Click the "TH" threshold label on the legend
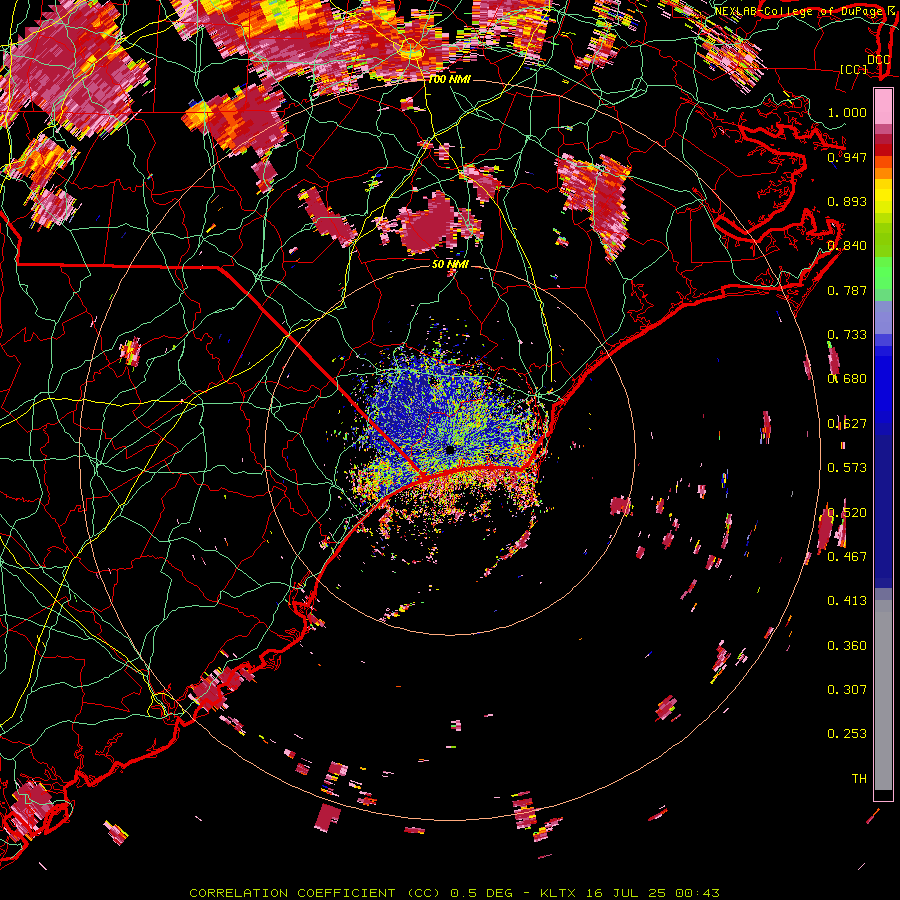Image resolution: width=900 pixels, height=900 pixels. click(x=859, y=779)
